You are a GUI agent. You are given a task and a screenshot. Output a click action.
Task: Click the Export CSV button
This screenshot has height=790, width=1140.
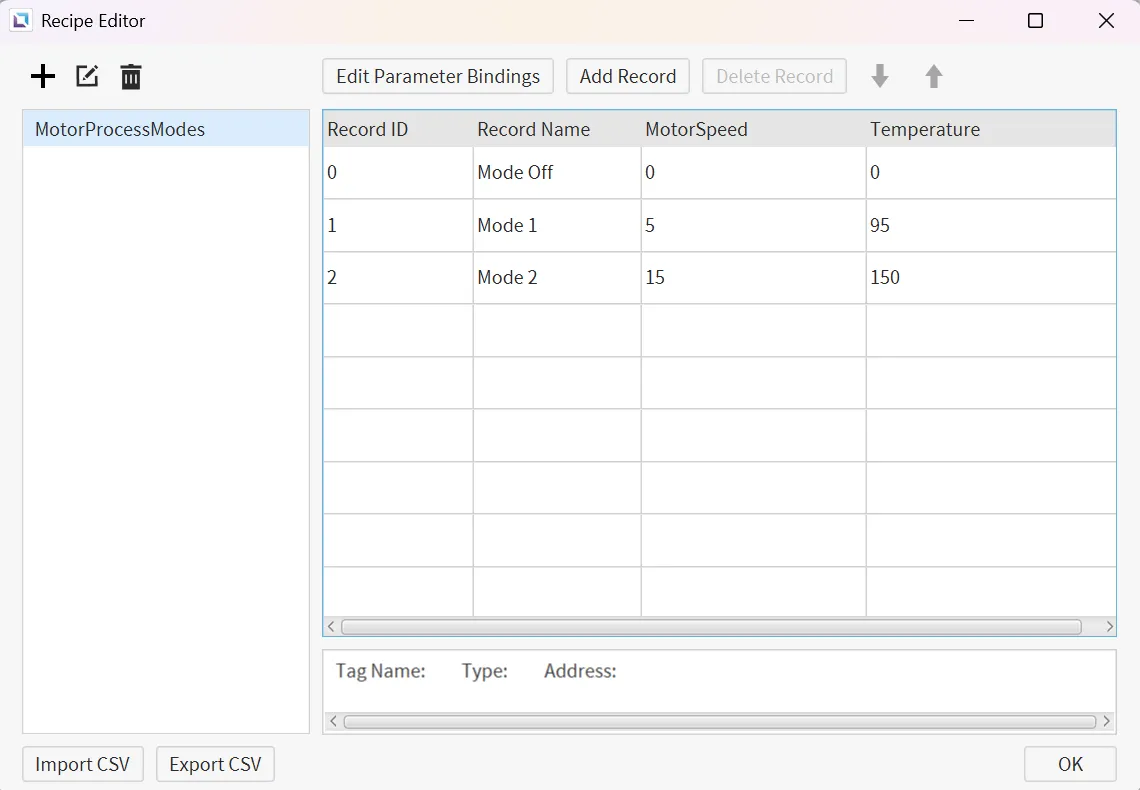(215, 764)
